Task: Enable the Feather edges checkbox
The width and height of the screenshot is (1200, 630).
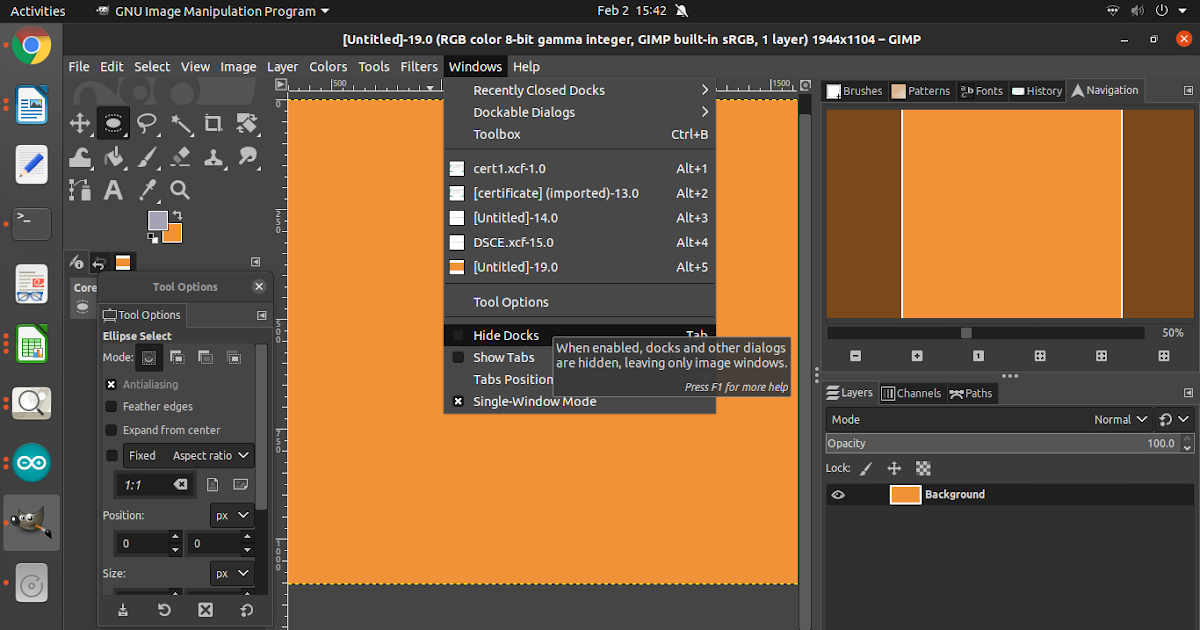Action: (111, 406)
